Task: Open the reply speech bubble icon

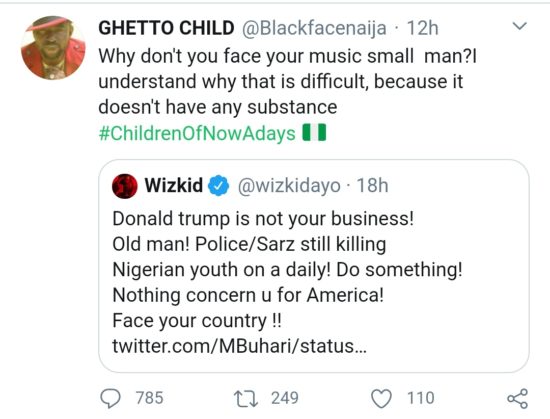Action: (x=110, y=399)
